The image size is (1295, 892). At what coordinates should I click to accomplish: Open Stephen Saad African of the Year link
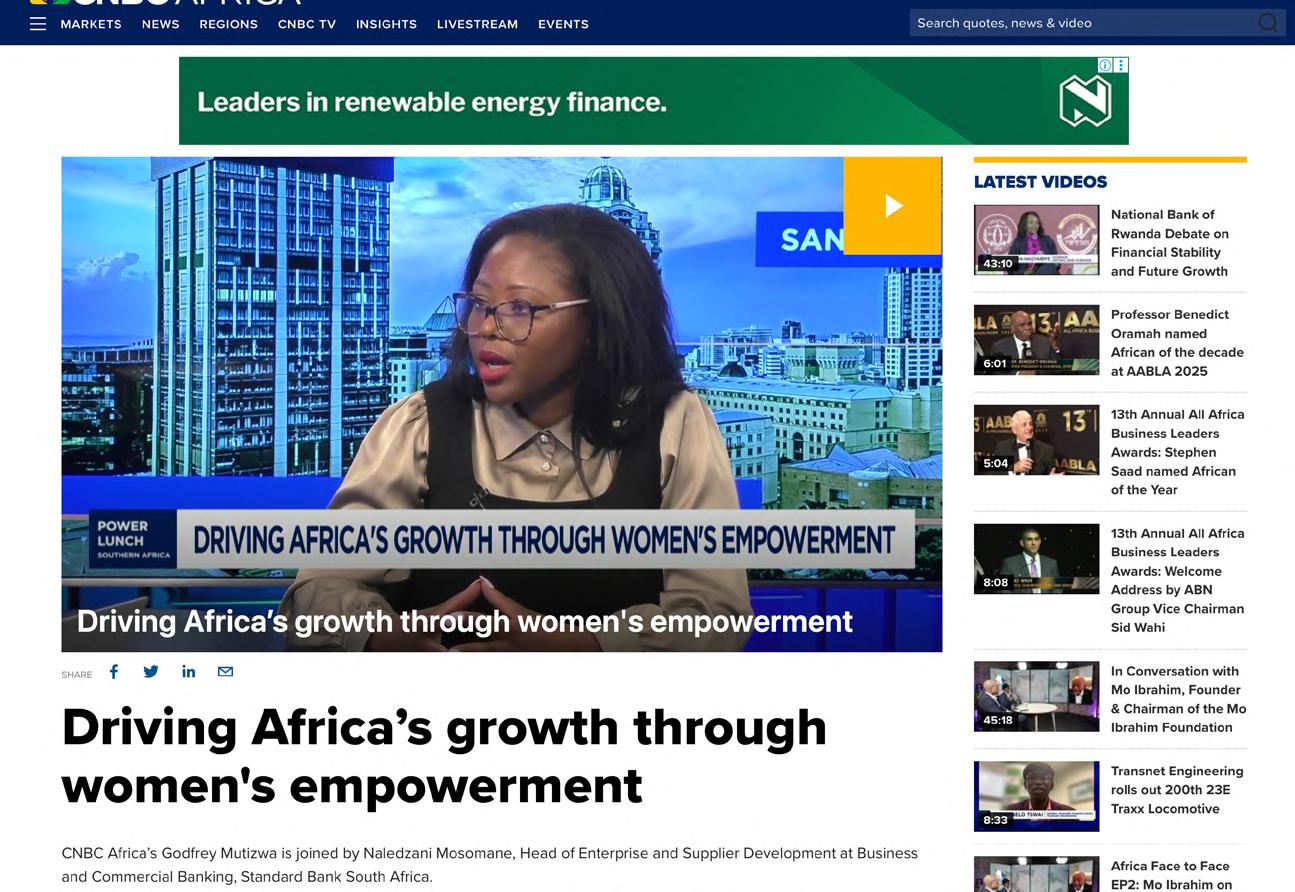point(1177,452)
